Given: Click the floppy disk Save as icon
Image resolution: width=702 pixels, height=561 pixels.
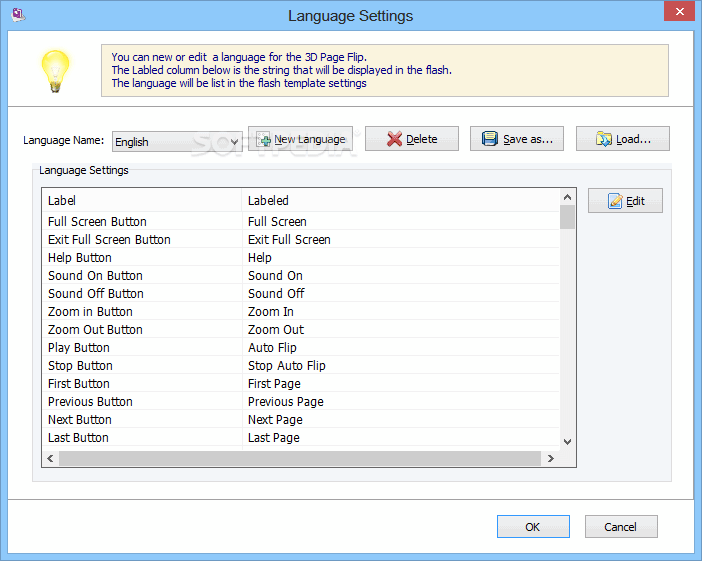Looking at the screenshot, I should pyautogui.click(x=490, y=139).
